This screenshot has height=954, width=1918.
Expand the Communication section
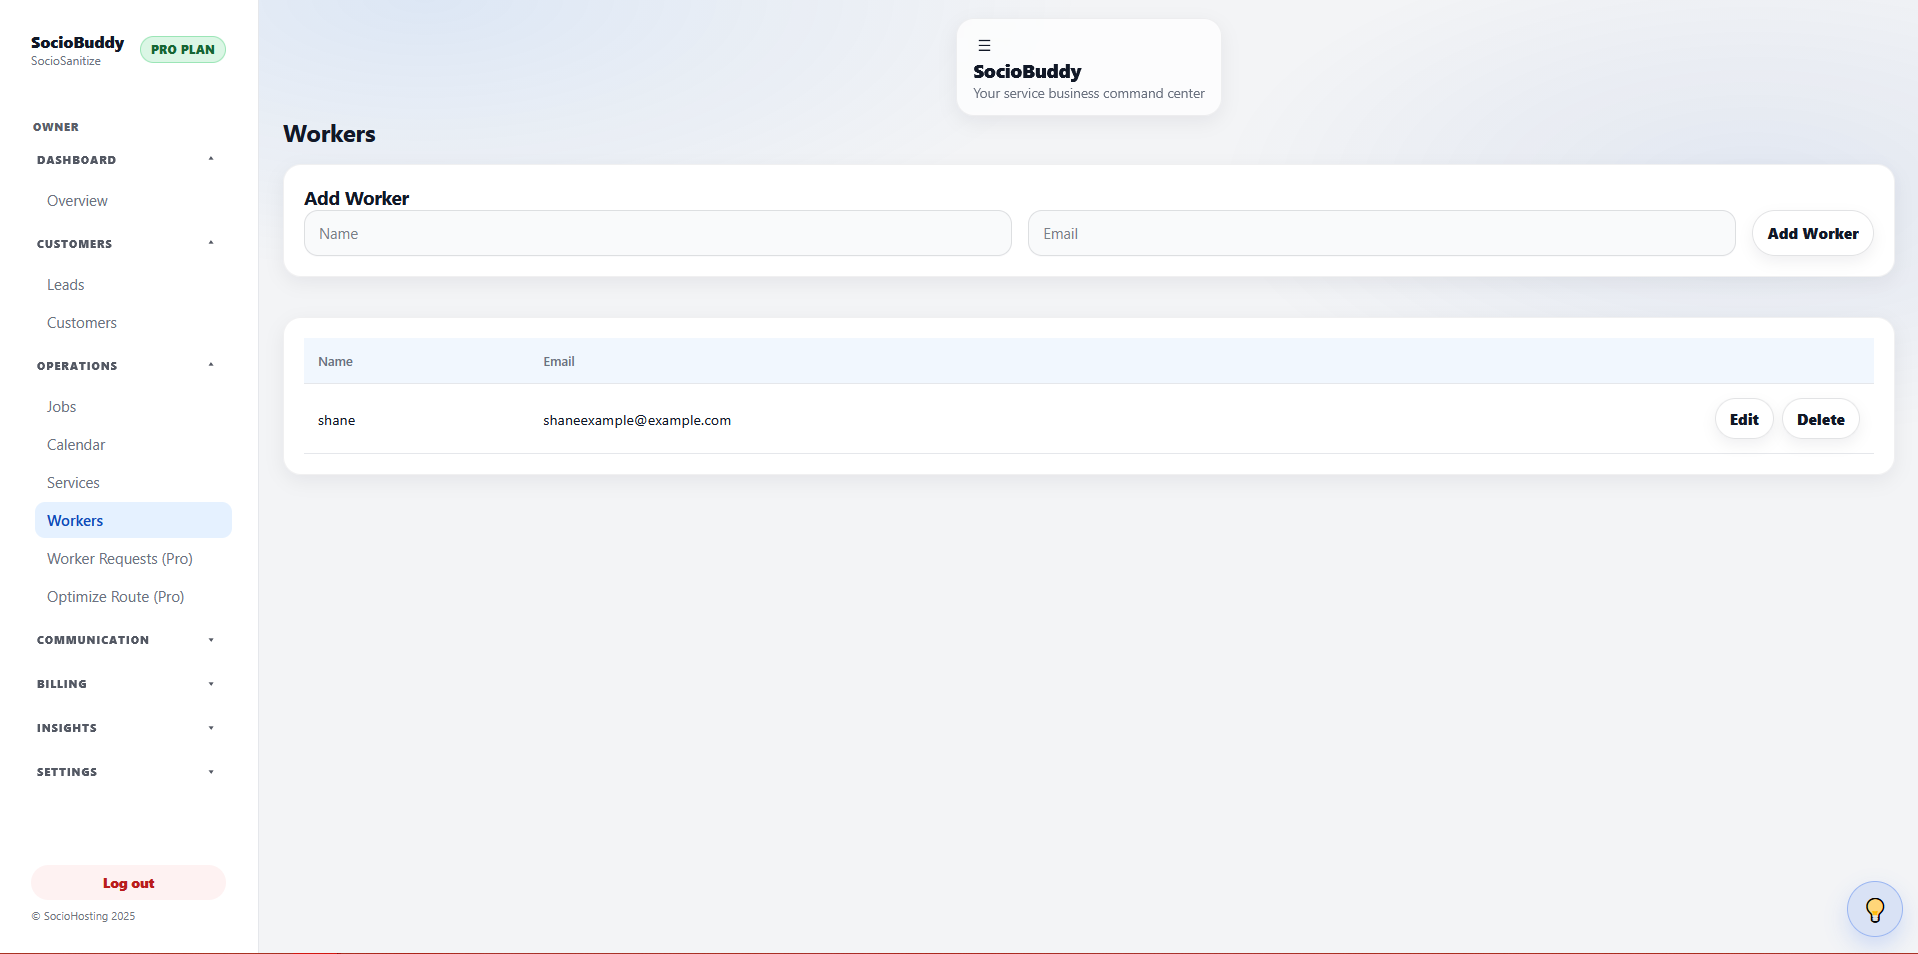[x=126, y=640]
